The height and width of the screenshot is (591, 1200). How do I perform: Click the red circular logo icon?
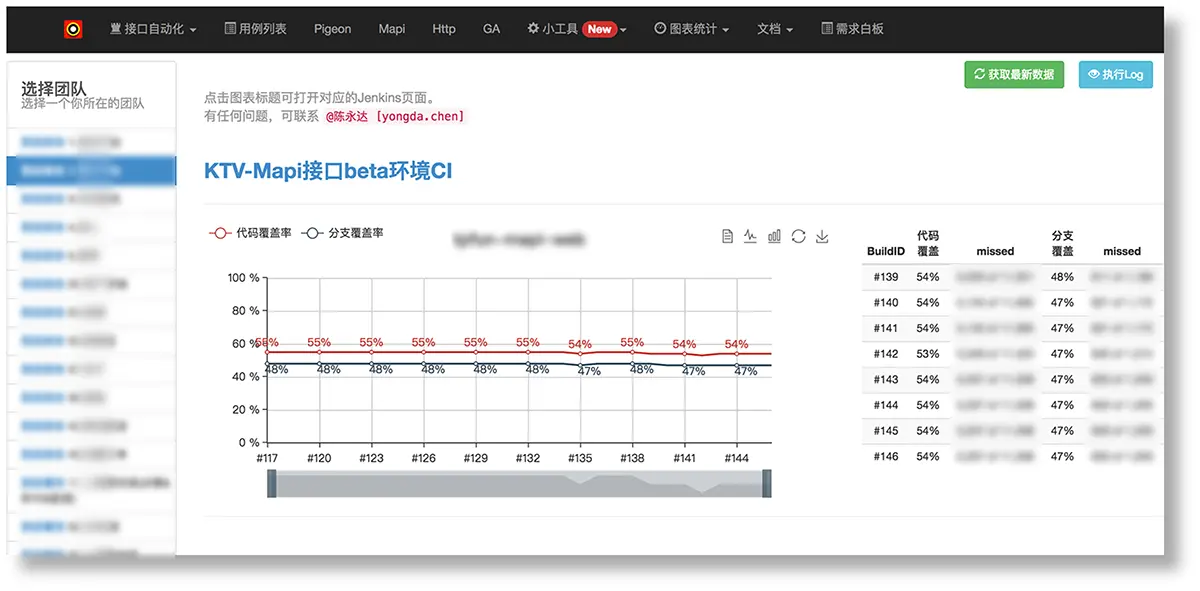point(72,29)
